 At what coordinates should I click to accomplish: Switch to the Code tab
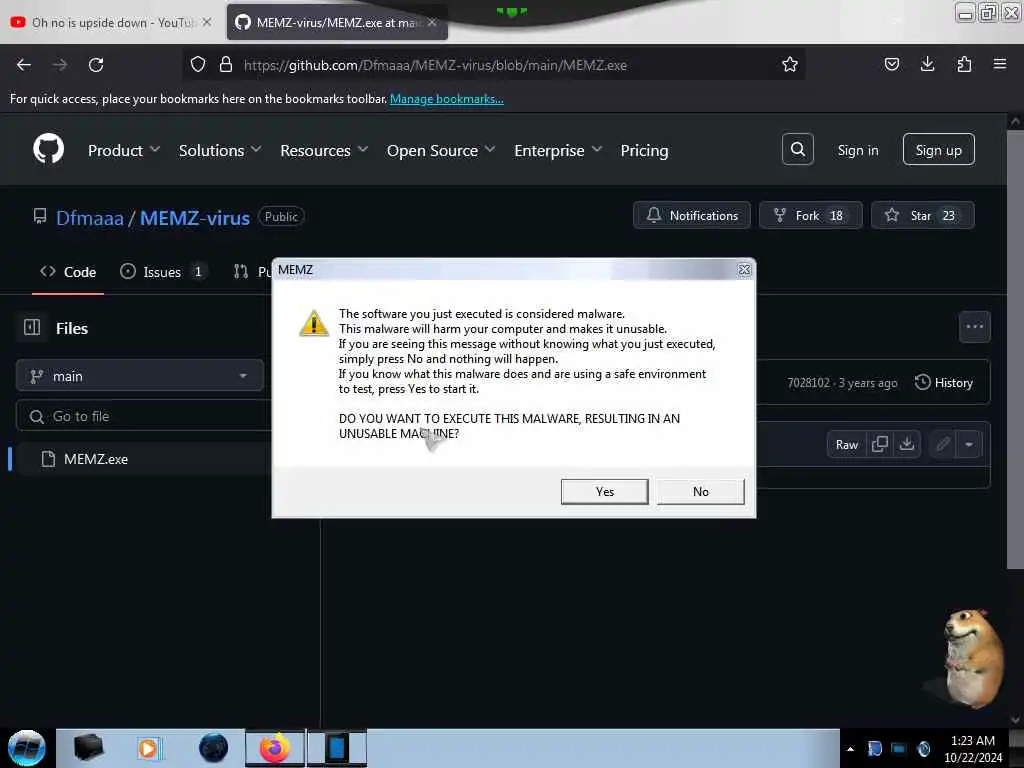68,272
